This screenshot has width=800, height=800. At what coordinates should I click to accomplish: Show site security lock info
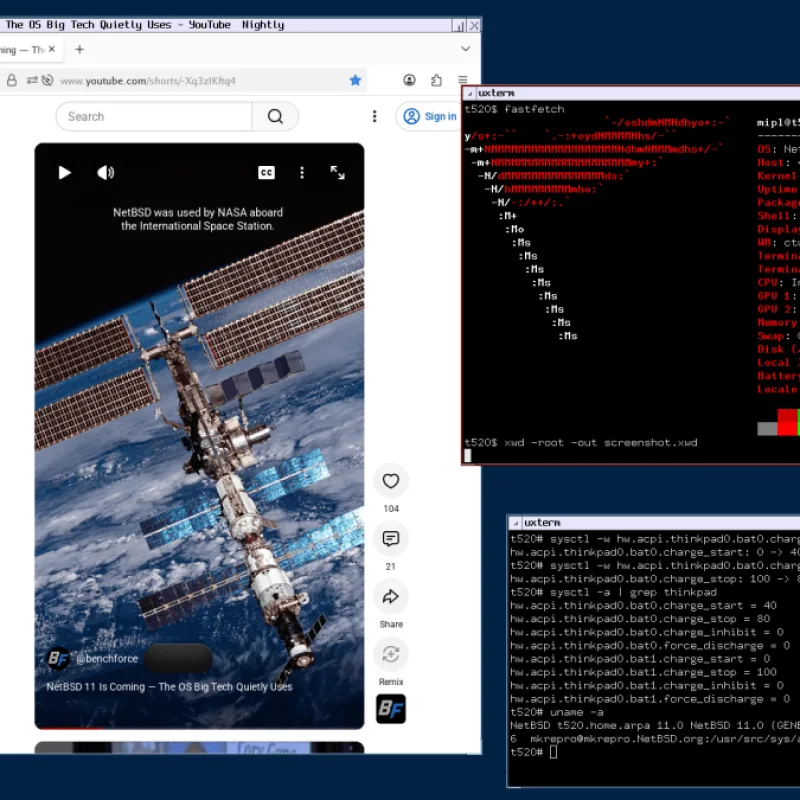(x=12, y=80)
